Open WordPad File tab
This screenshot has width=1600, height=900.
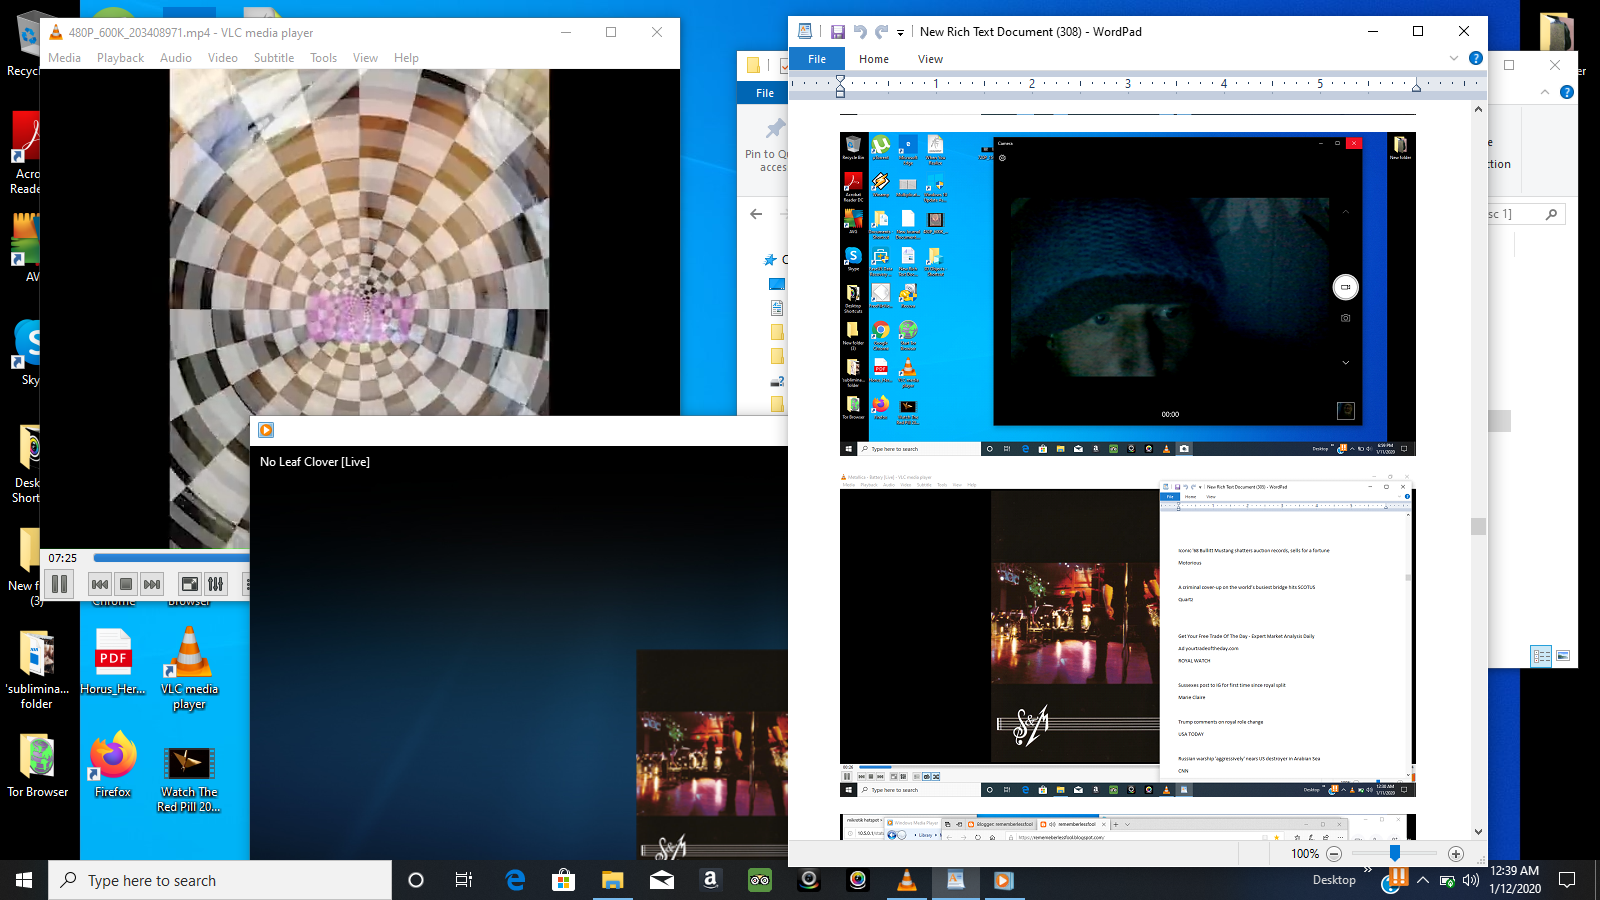(x=817, y=59)
